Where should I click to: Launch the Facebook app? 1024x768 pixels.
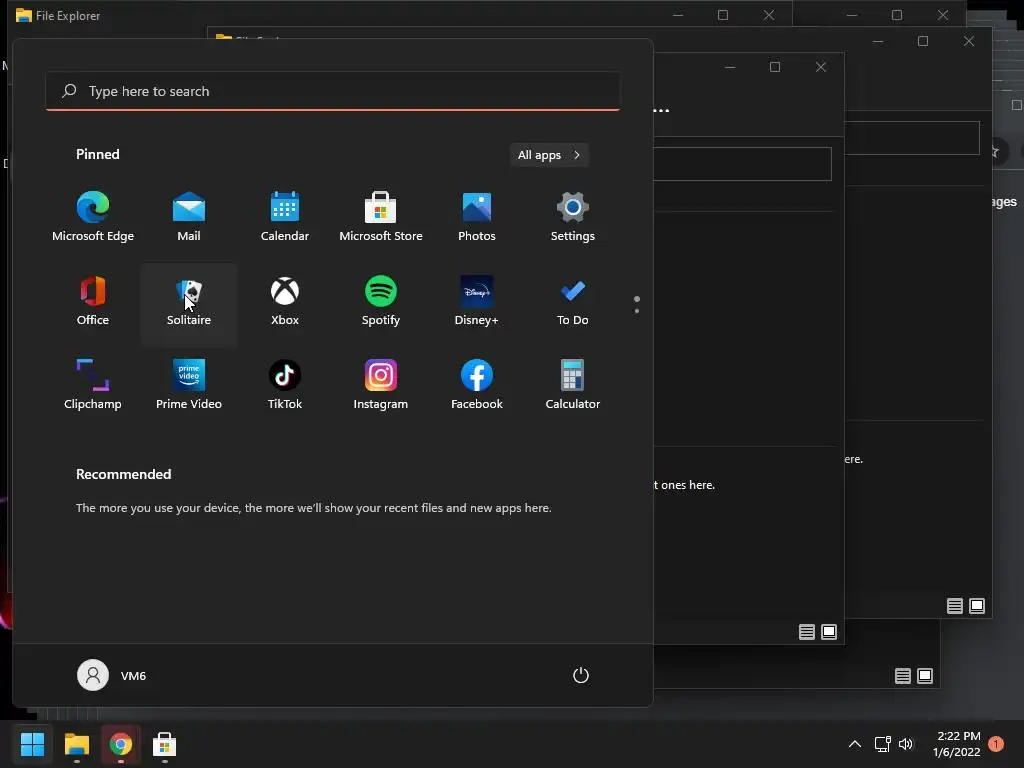click(477, 385)
